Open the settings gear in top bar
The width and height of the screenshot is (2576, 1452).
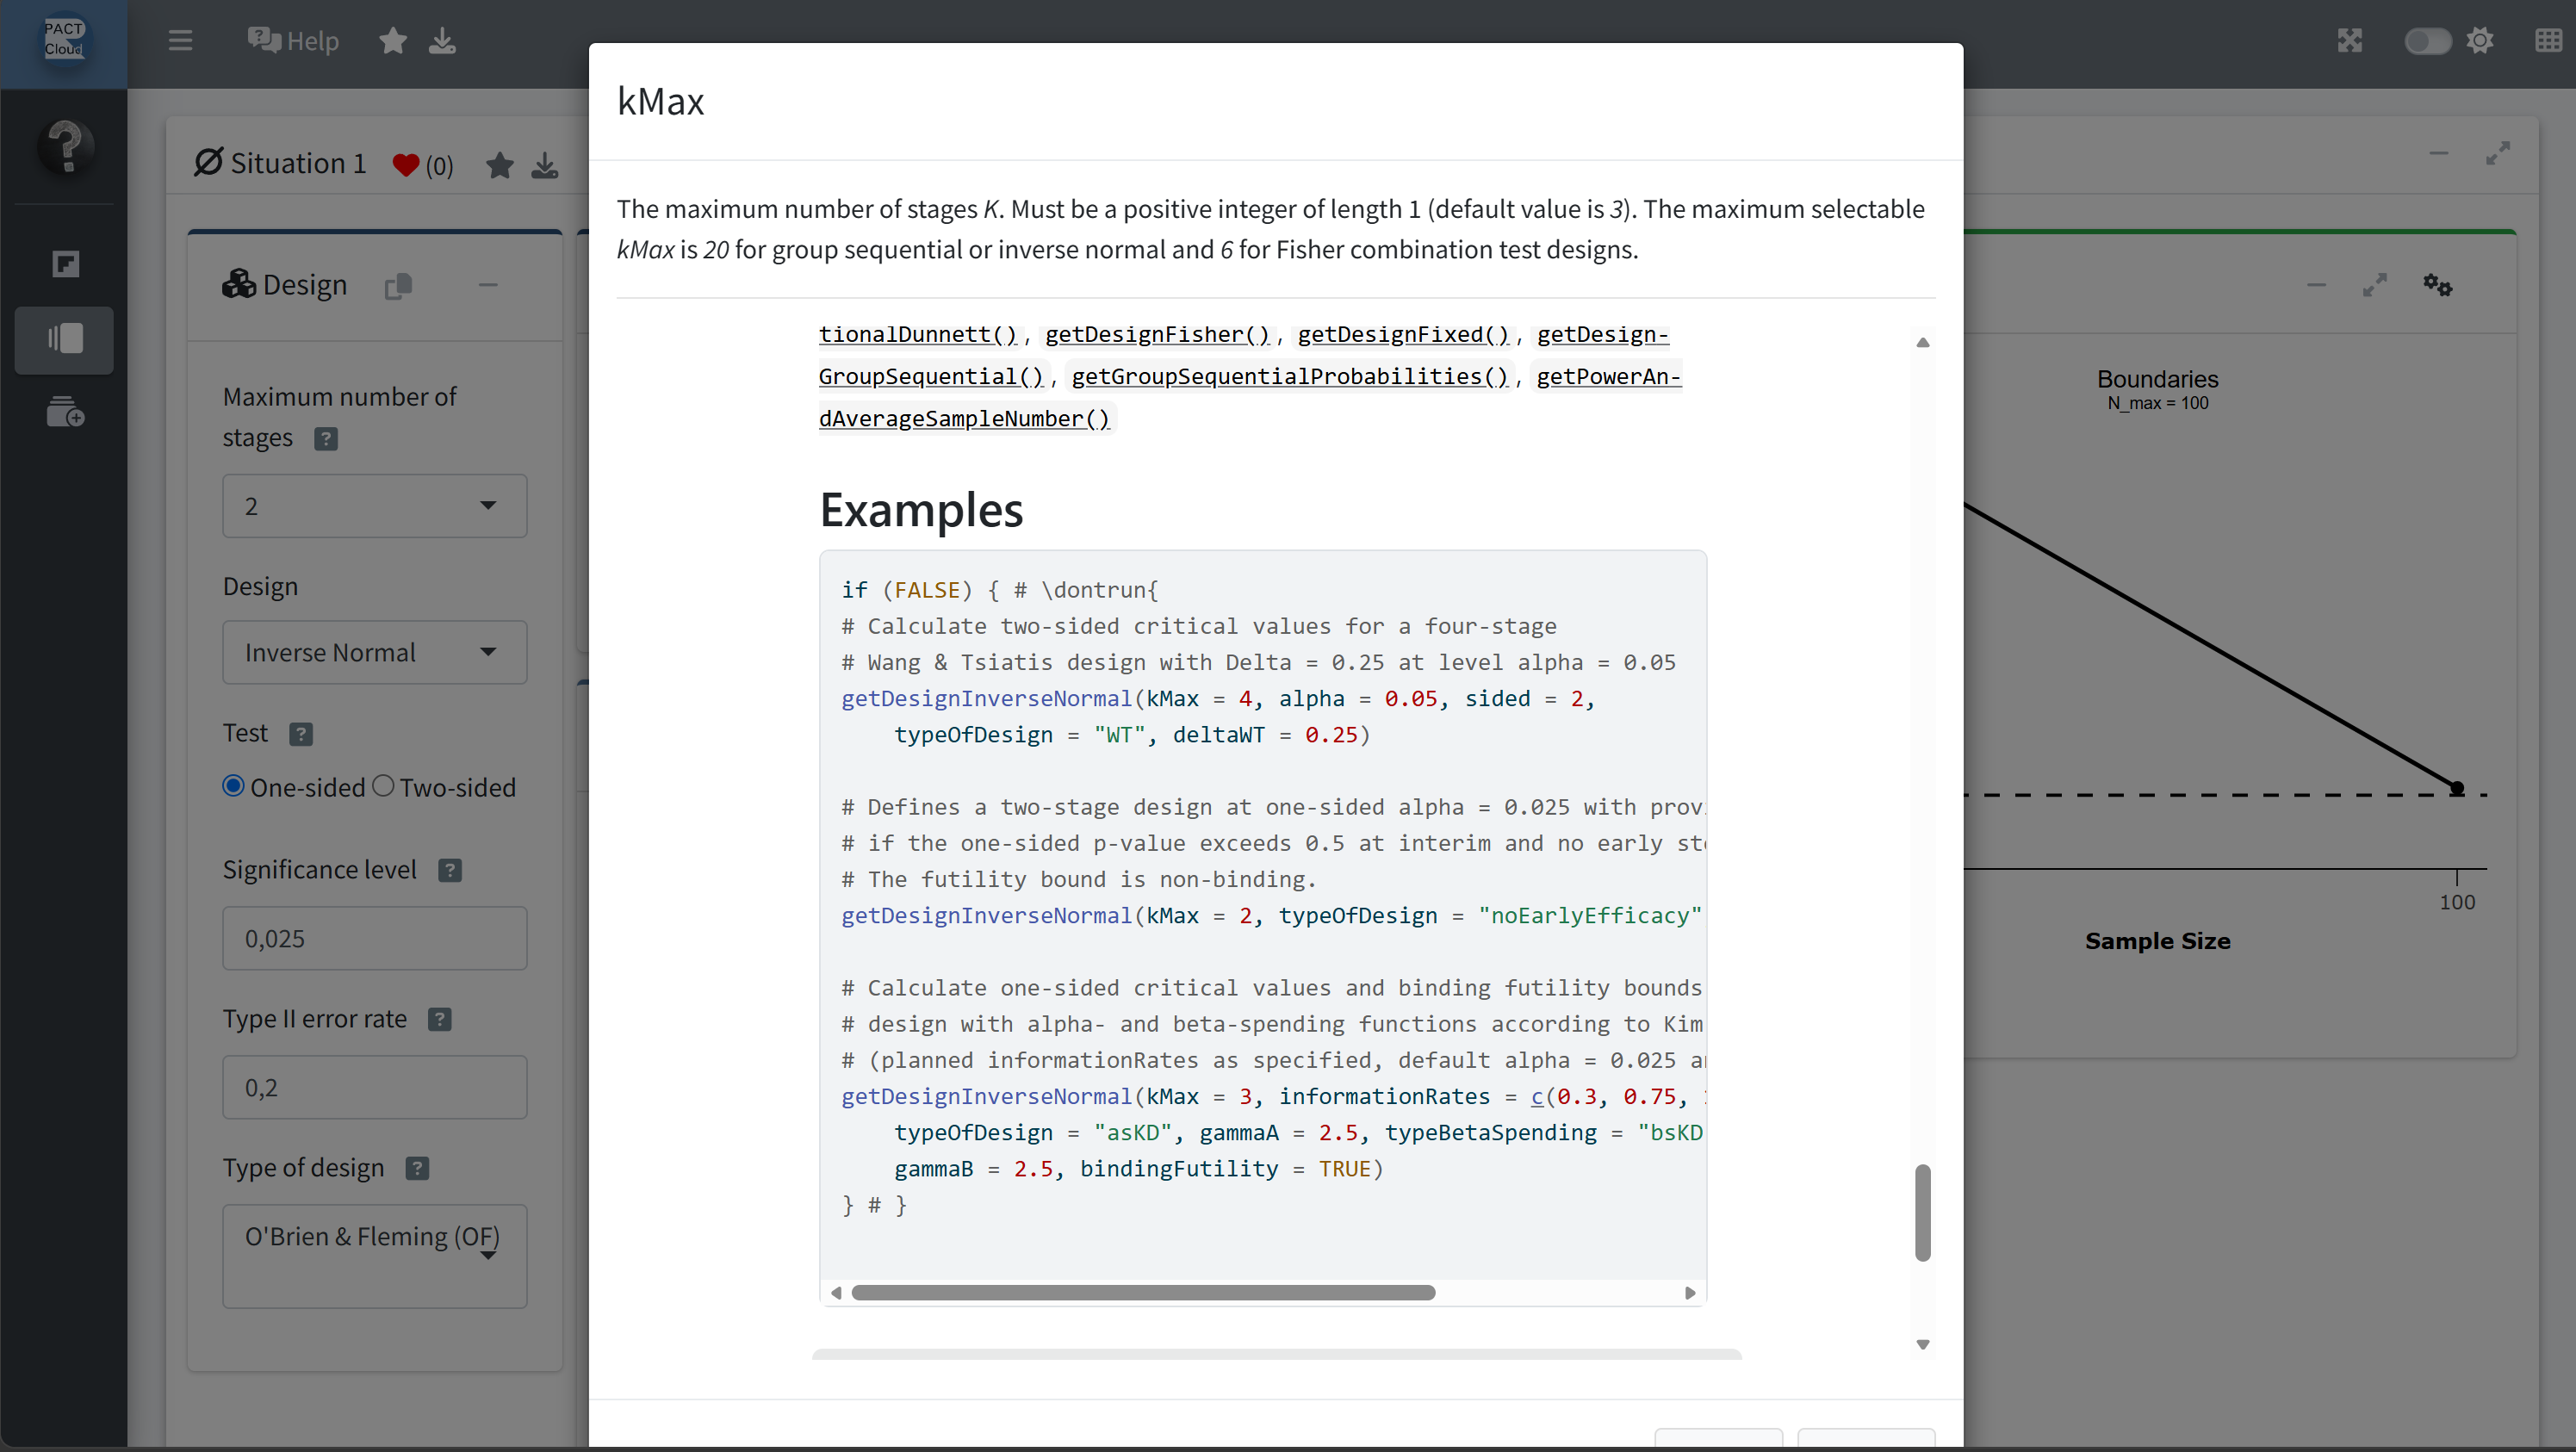tap(2480, 41)
